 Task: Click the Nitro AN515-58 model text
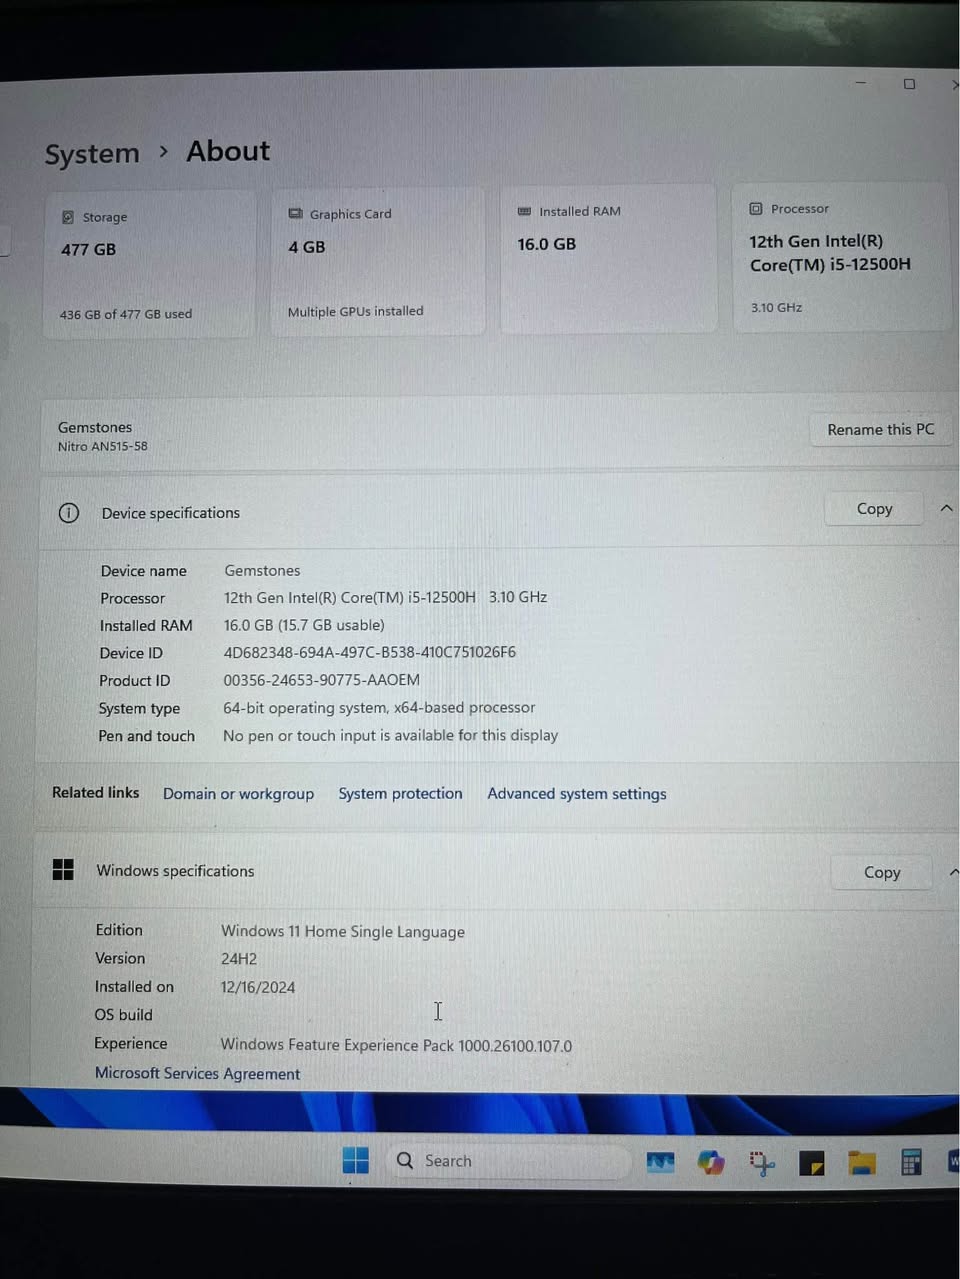click(102, 446)
